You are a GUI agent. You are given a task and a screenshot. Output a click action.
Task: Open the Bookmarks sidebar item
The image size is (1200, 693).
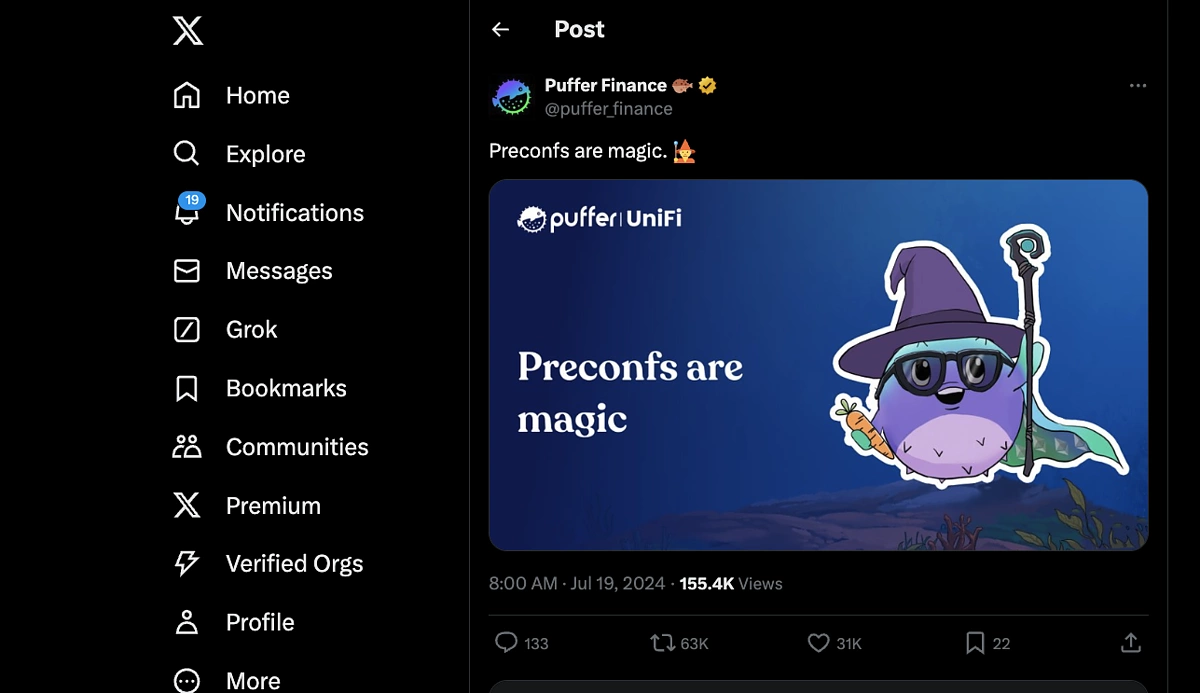260,389
